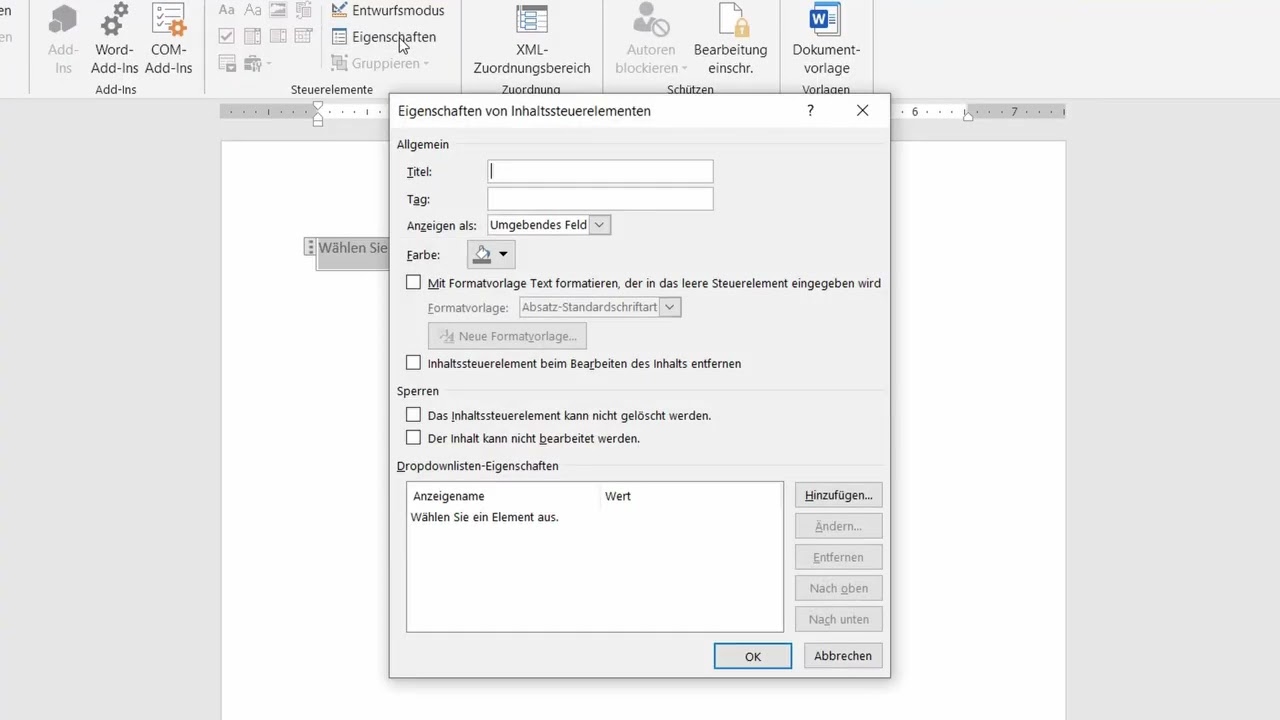Click Nach unten button
The image size is (1280, 720).
[839, 619]
